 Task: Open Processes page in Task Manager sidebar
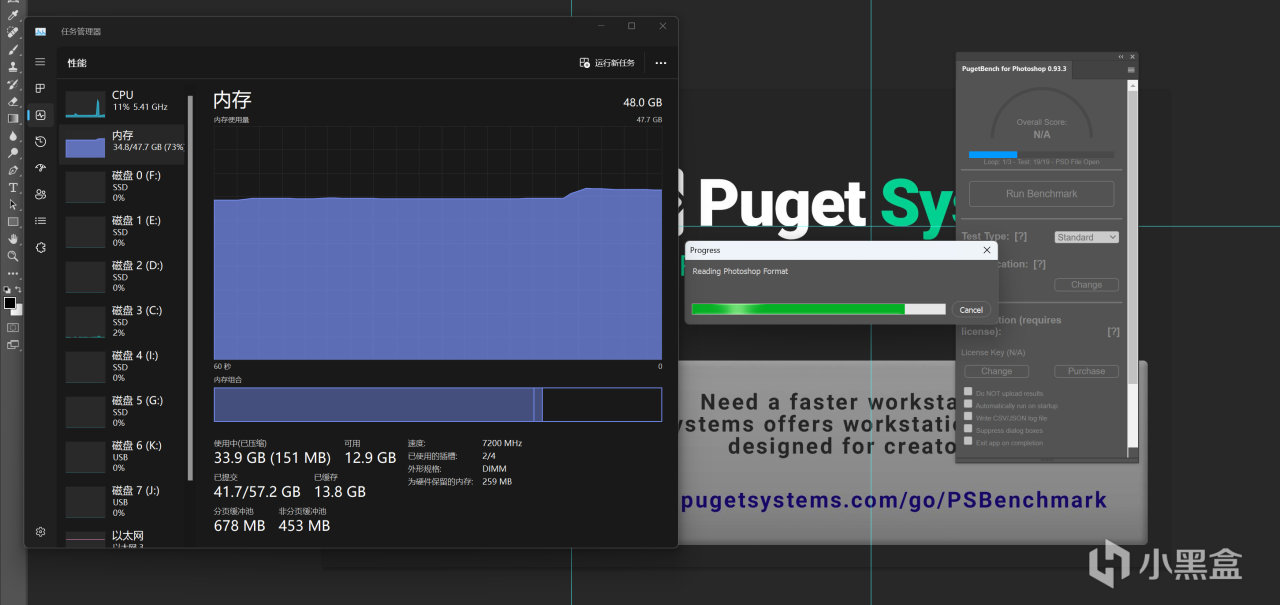40,88
